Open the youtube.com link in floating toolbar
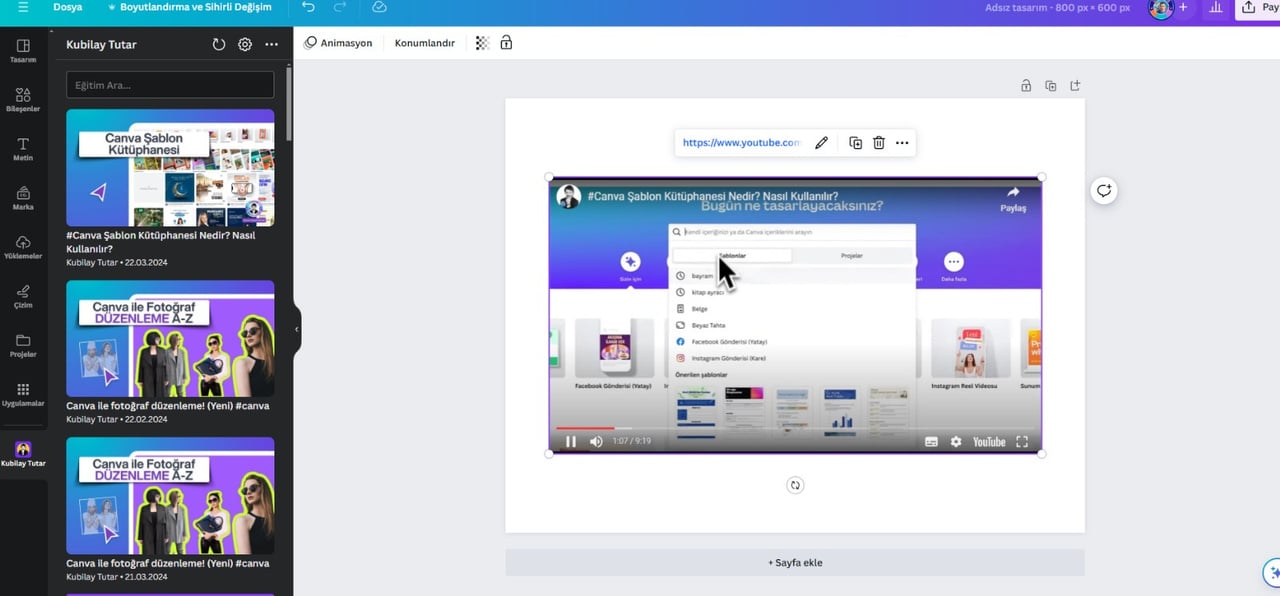Screen dimensions: 1280x596 [x=741, y=143]
